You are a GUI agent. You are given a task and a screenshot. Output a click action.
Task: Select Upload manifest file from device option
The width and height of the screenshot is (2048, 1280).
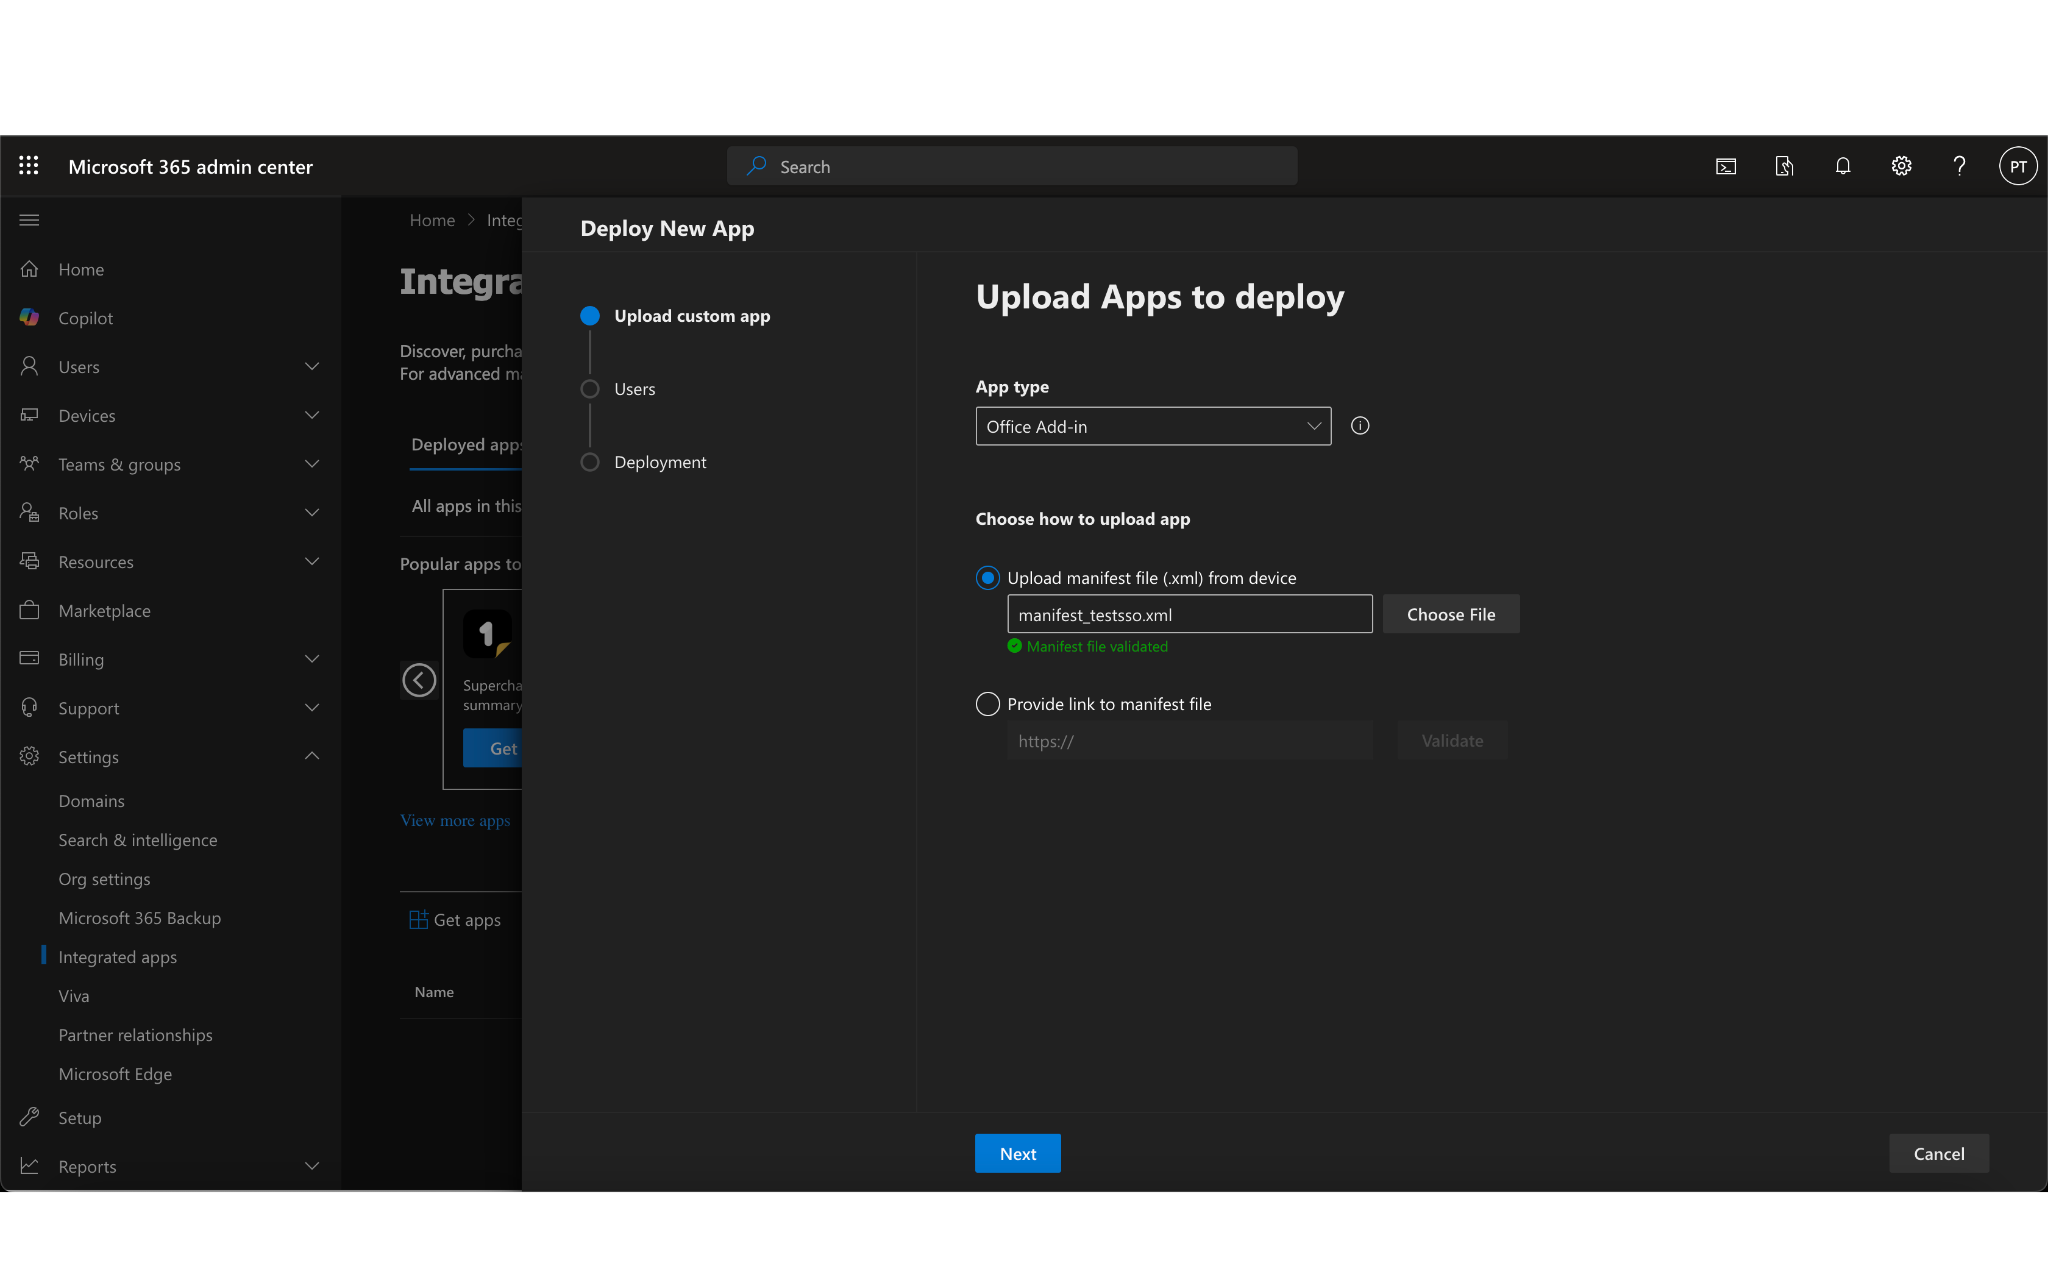click(x=987, y=578)
